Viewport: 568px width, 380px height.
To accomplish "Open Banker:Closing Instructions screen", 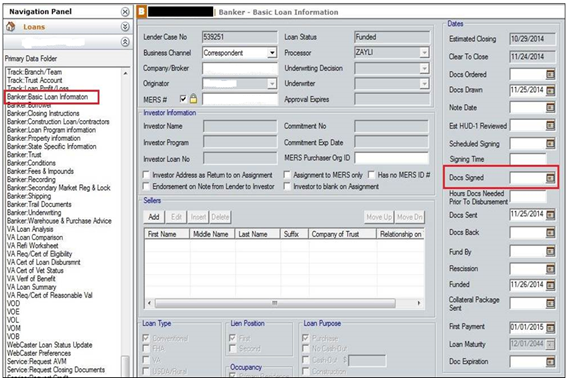I will [x=43, y=113].
